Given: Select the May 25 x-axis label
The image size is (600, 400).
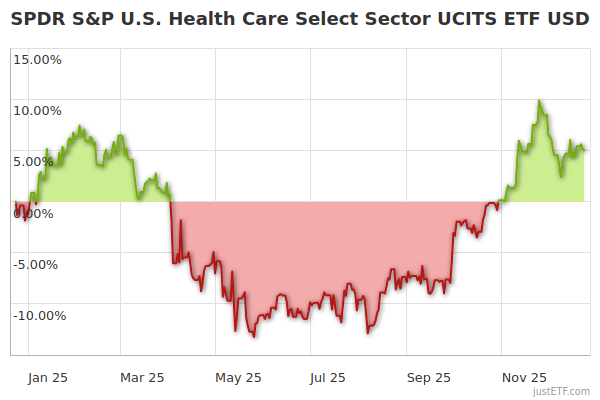Looking at the screenshot, I should [237, 377].
